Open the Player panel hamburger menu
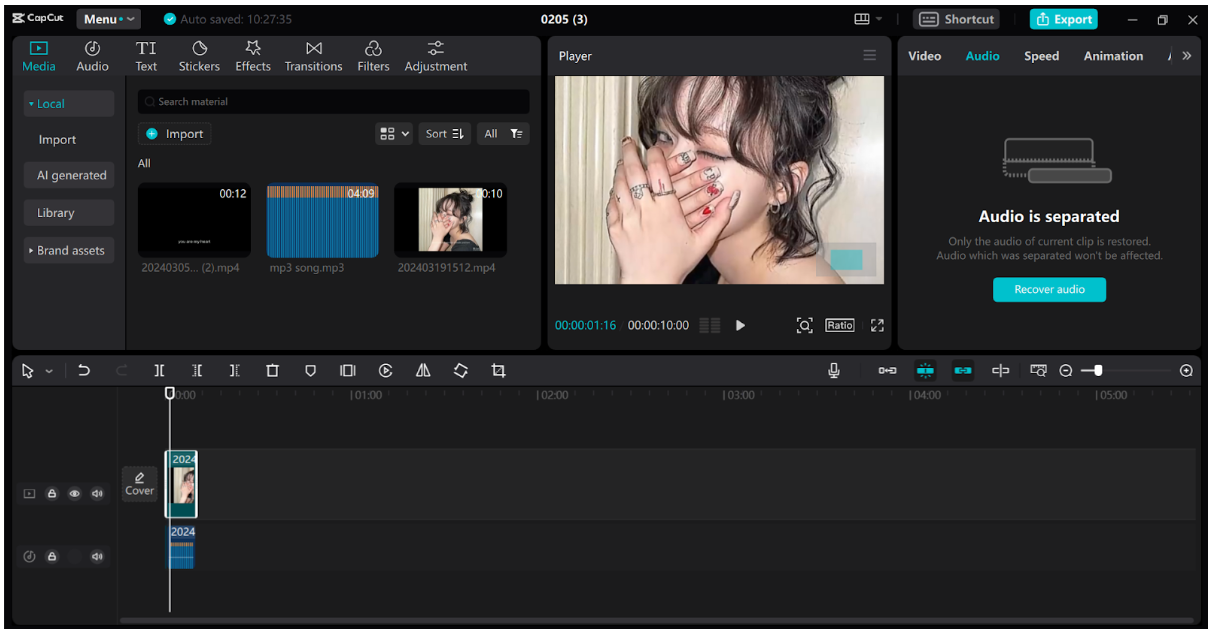1212x634 pixels. coord(870,56)
